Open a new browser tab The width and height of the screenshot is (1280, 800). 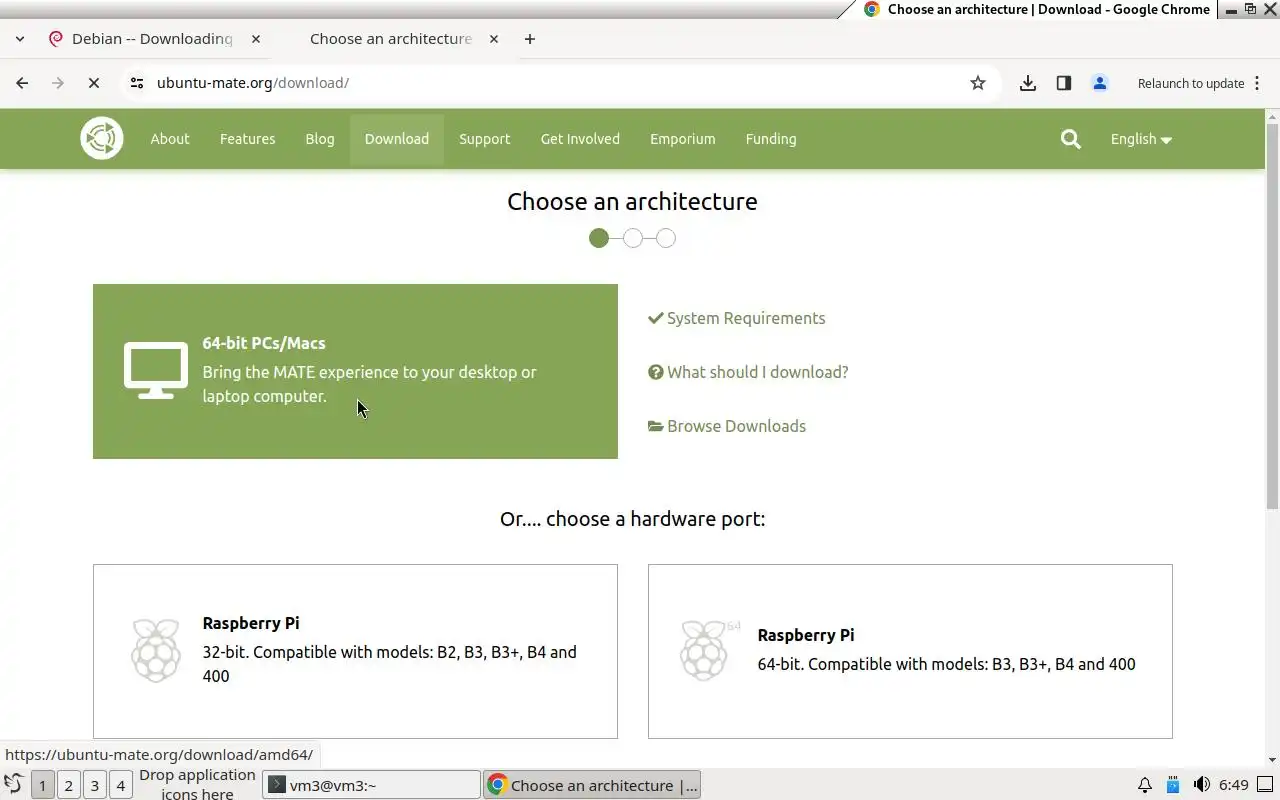530,39
